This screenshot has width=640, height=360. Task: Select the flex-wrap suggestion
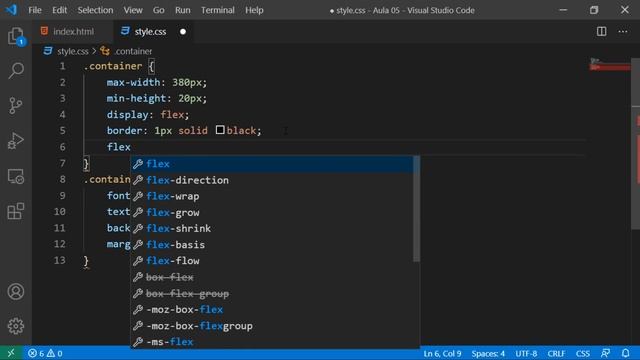(x=272, y=196)
